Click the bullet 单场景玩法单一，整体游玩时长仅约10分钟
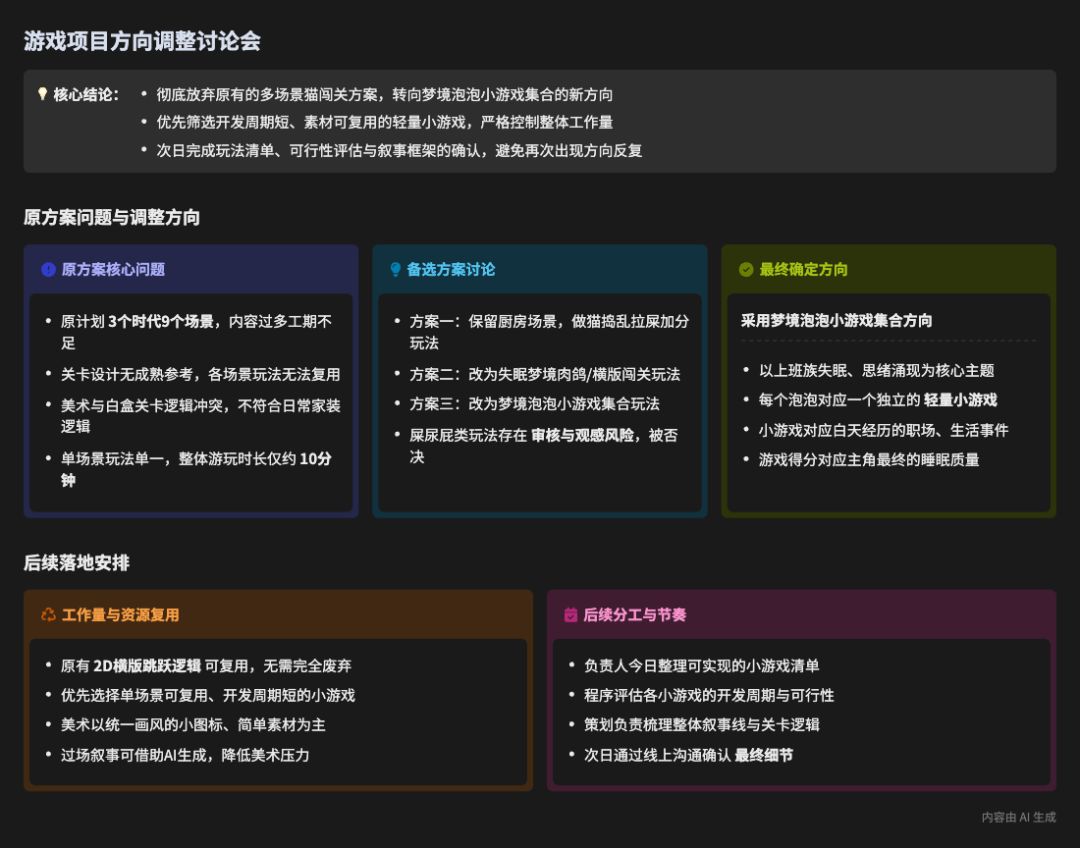1080x848 pixels. coord(196,469)
